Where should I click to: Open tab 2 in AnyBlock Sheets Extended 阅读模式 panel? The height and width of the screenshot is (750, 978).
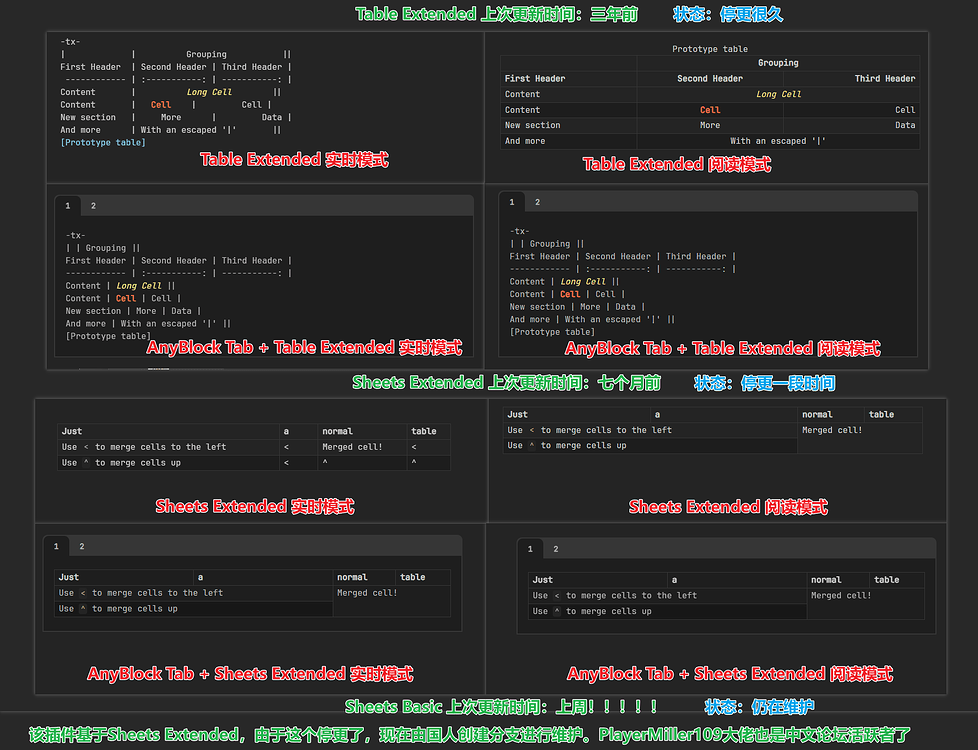[556, 549]
